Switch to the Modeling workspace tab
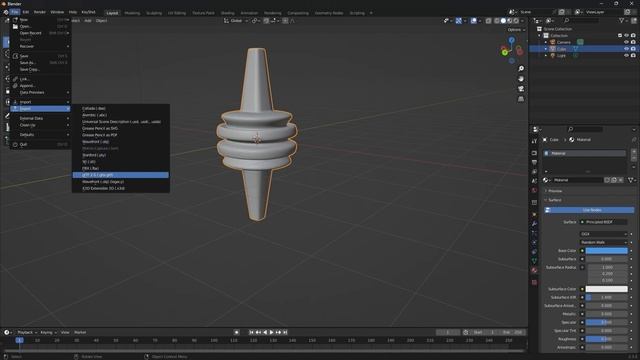This screenshot has height=360, width=640. [x=132, y=13]
